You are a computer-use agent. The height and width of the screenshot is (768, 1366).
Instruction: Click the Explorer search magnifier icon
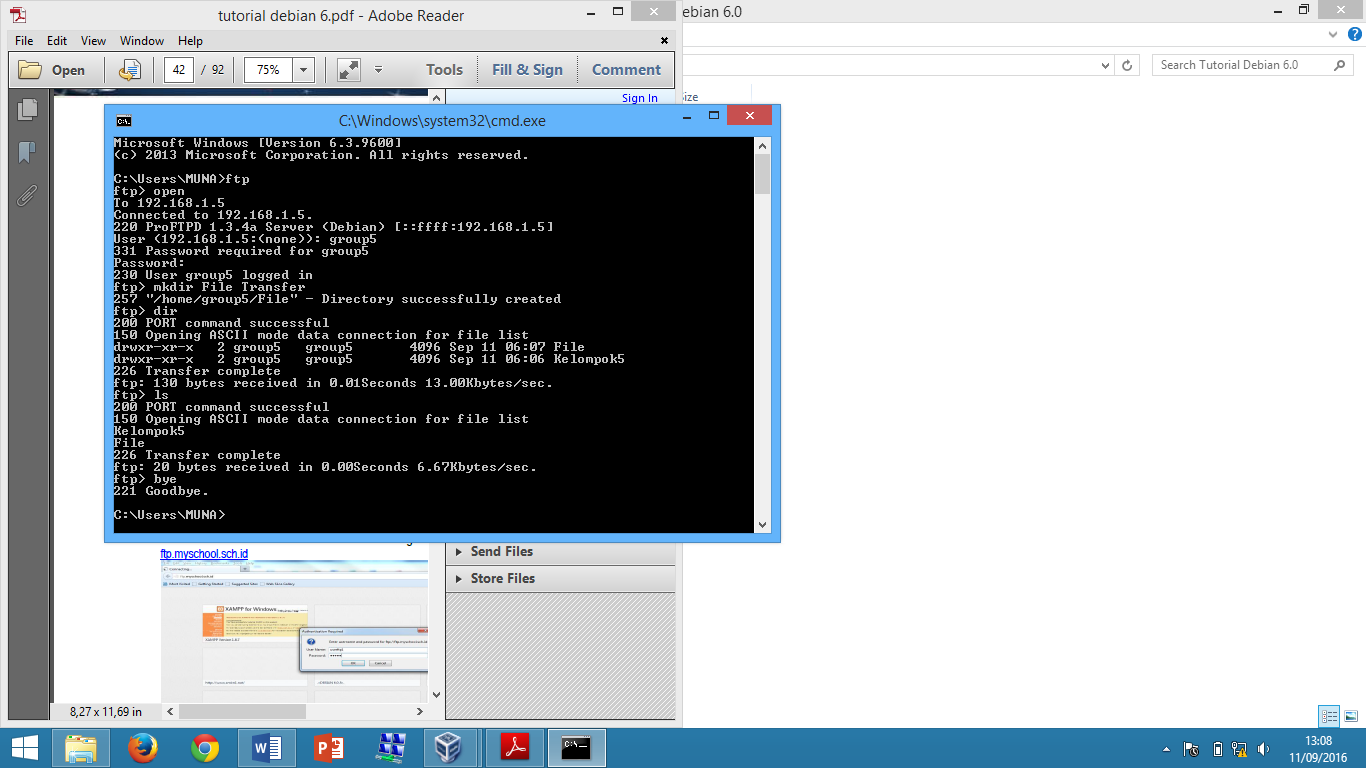pyautogui.click(x=1341, y=65)
